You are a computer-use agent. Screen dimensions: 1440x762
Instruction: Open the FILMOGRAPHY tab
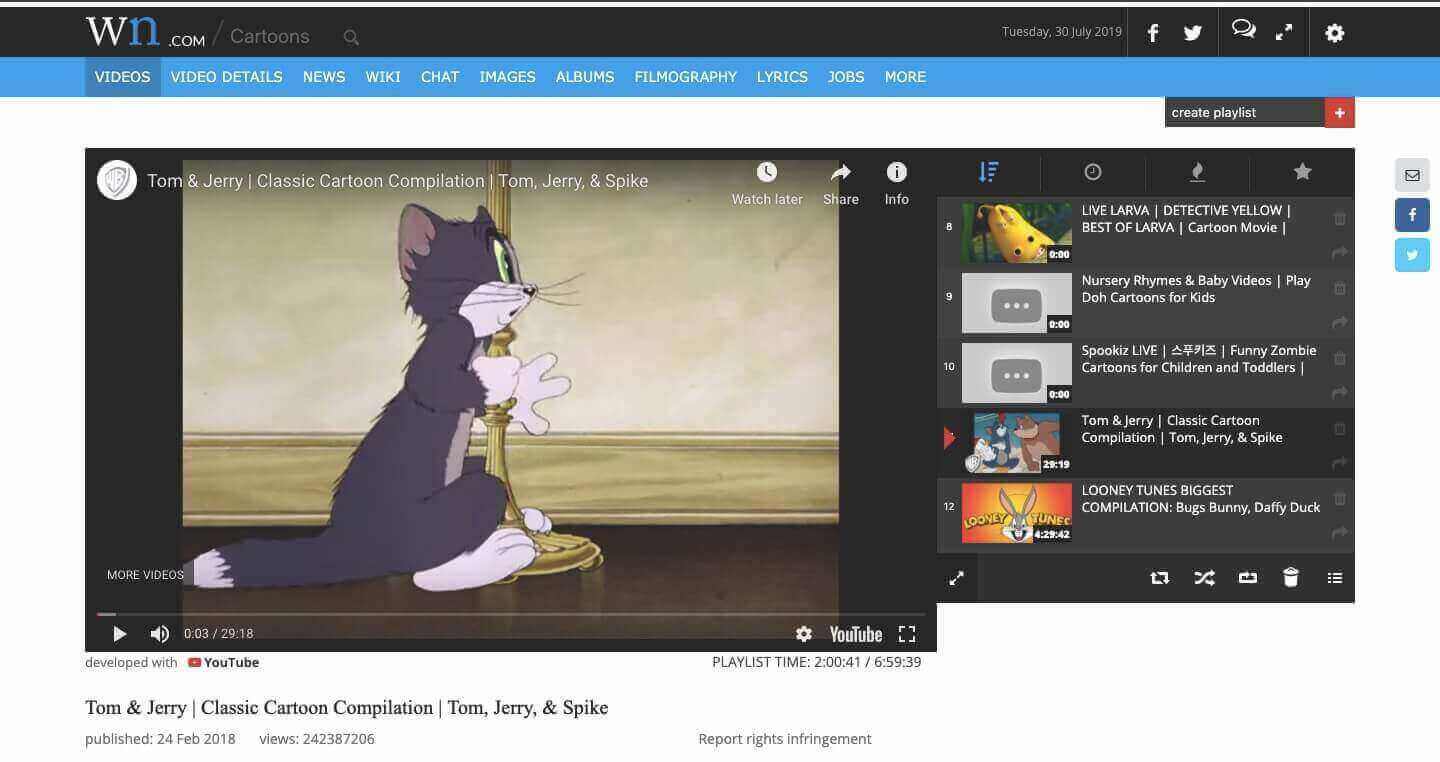pyautogui.click(x=686, y=77)
